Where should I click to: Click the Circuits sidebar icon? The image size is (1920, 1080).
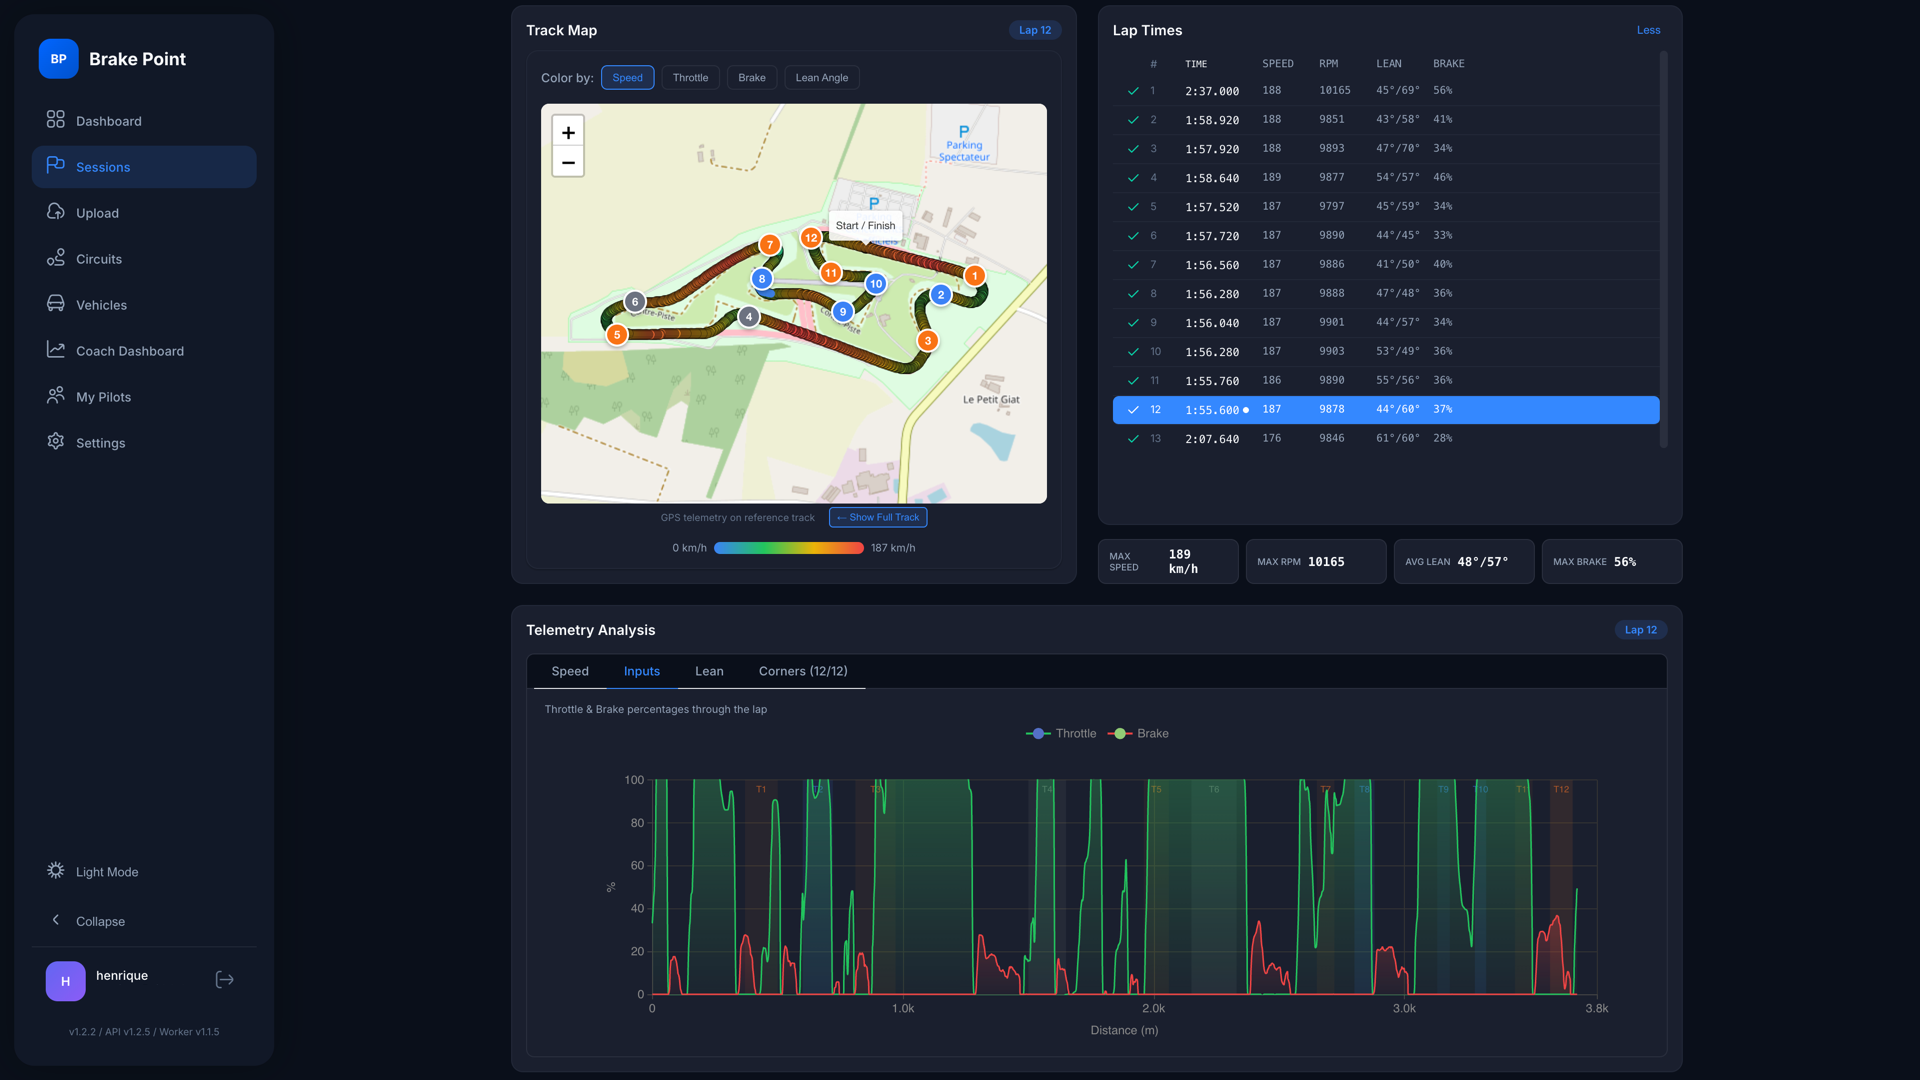click(55, 258)
